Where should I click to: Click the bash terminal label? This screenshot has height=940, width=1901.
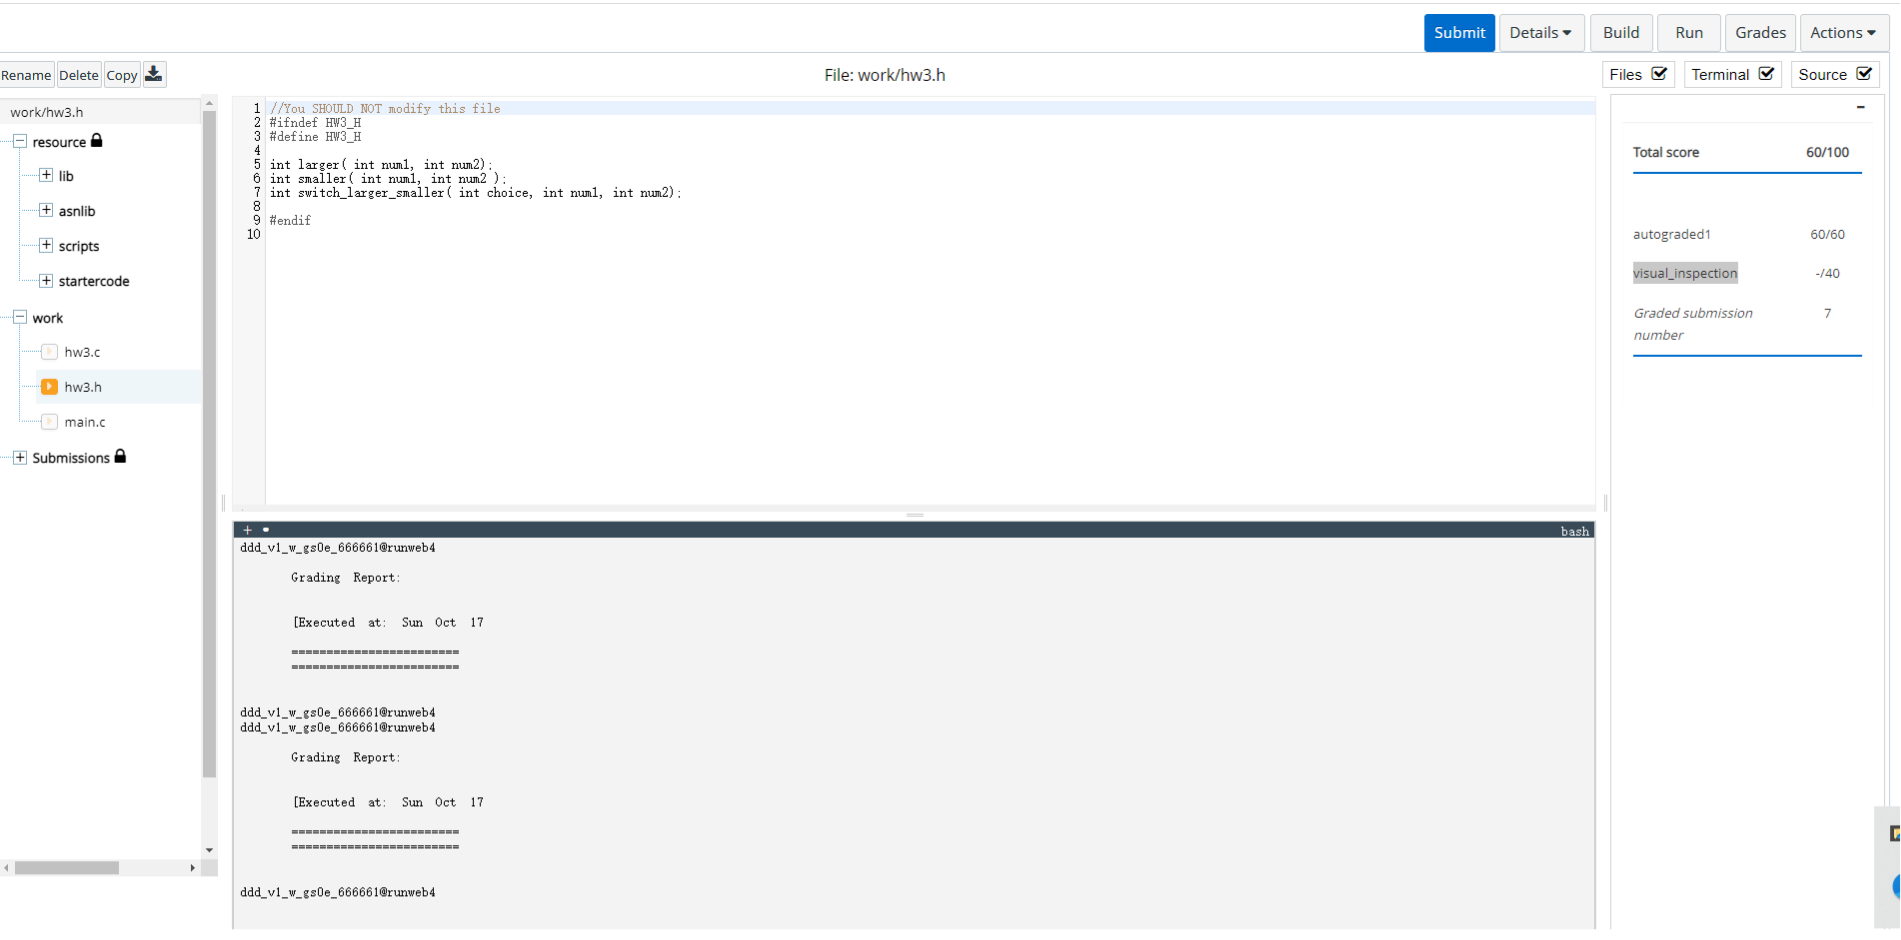click(1574, 531)
